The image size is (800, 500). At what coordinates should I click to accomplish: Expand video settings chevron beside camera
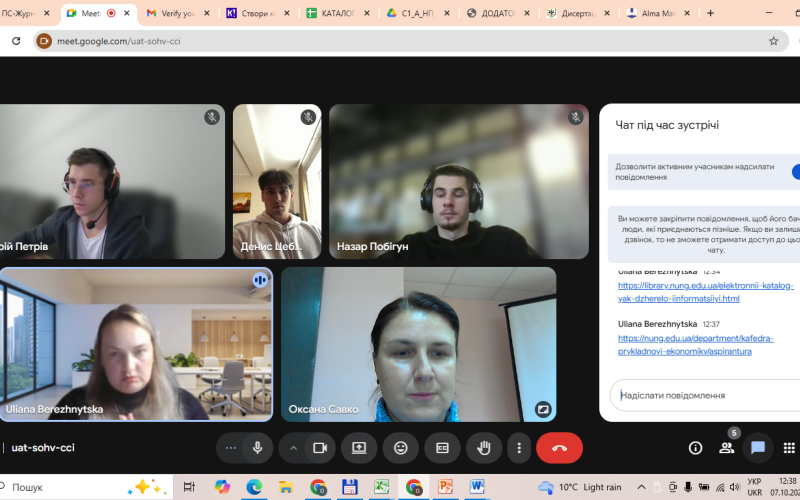pos(293,448)
